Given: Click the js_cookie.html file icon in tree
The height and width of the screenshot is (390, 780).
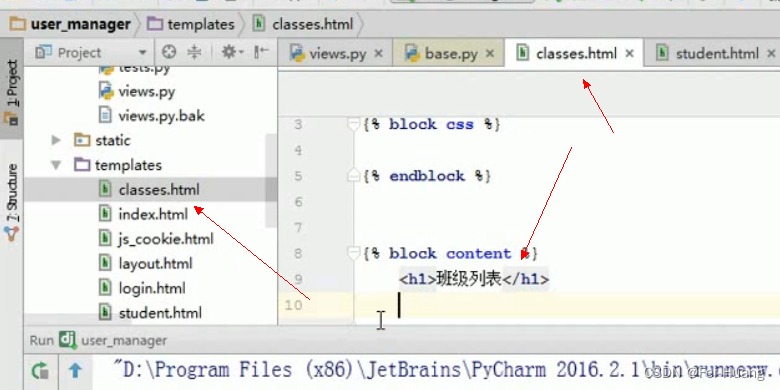Looking at the screenshot, I should 105,239.
